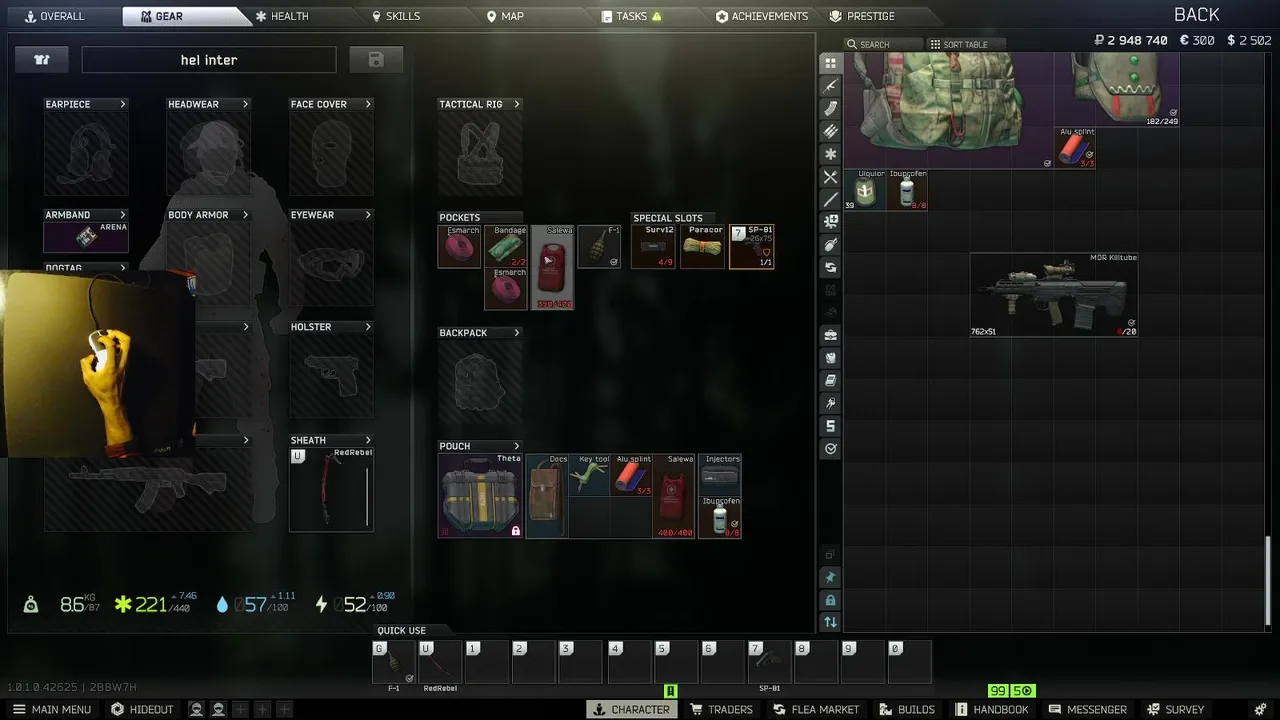Select the Theta secure container in pouch

pyautogui.click(x=481, y=496)
